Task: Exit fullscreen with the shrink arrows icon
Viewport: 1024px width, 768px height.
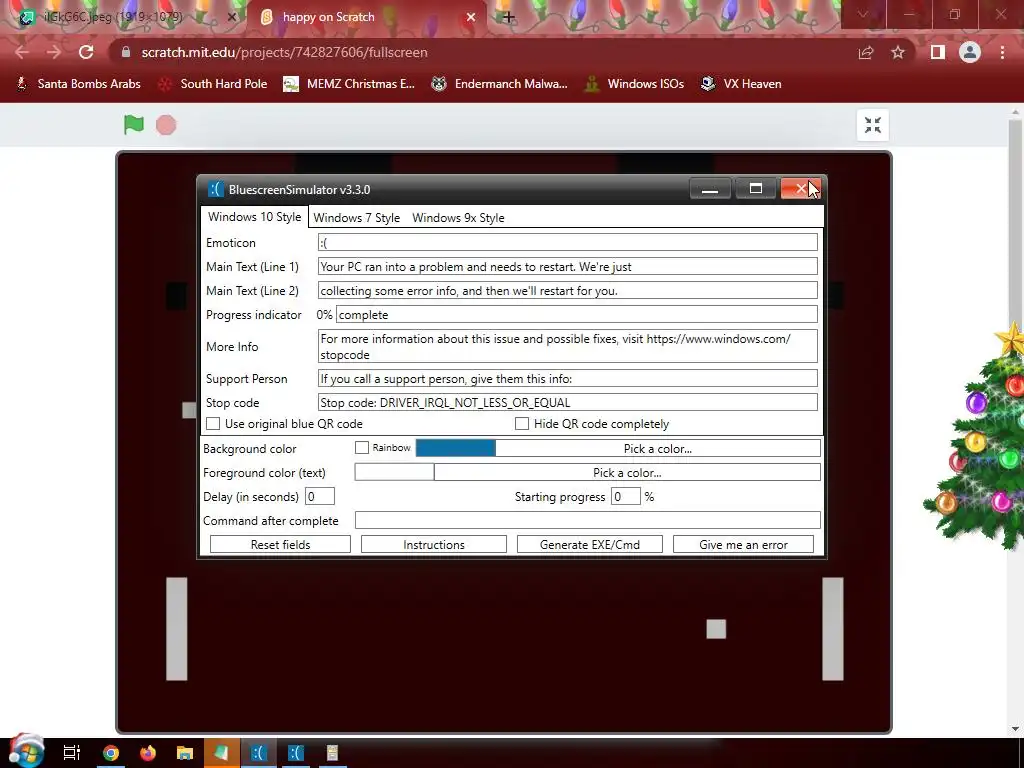Action: coord(872,125)
